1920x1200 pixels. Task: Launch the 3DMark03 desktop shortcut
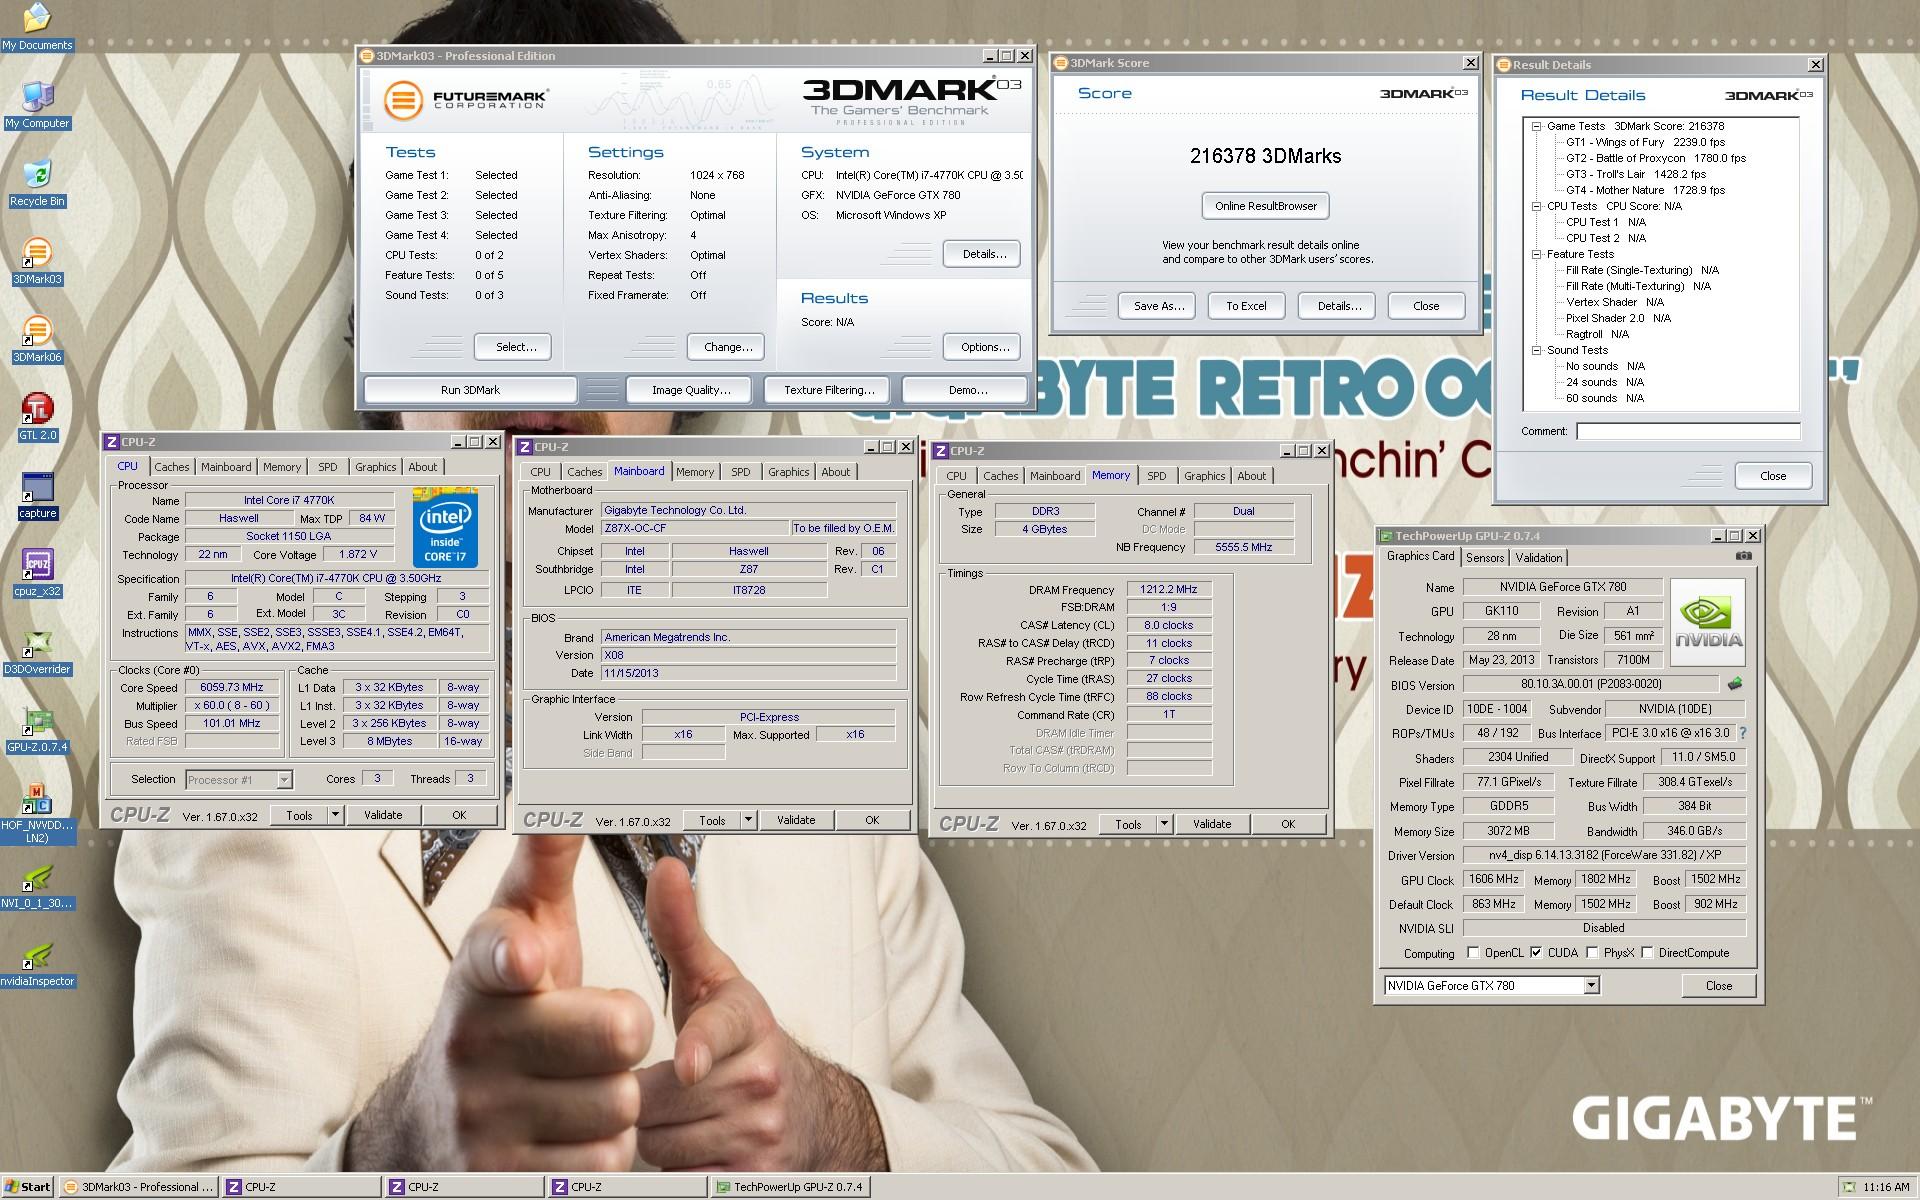(37, 261)
